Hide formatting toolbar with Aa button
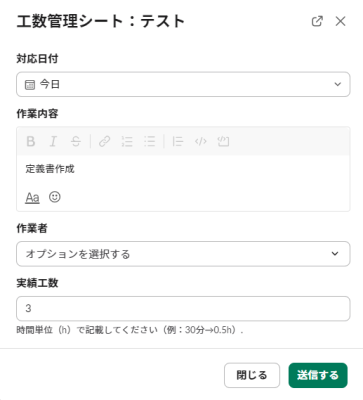This screenshot has height=400, width=363. click(x=32, y=197)
